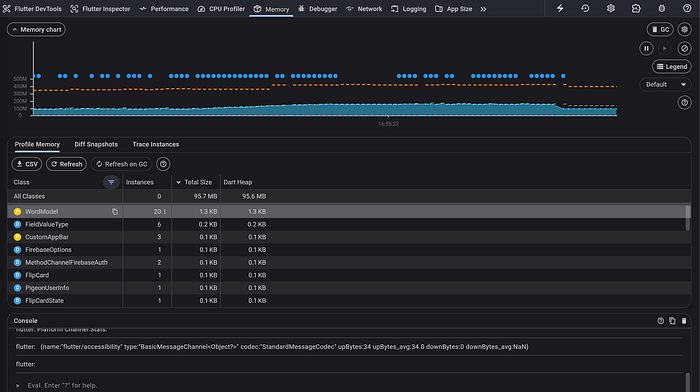Image resolution: width=700 pixels, height=392 pixels.
Task: Open the App Size tab
Action: point(454,9)
